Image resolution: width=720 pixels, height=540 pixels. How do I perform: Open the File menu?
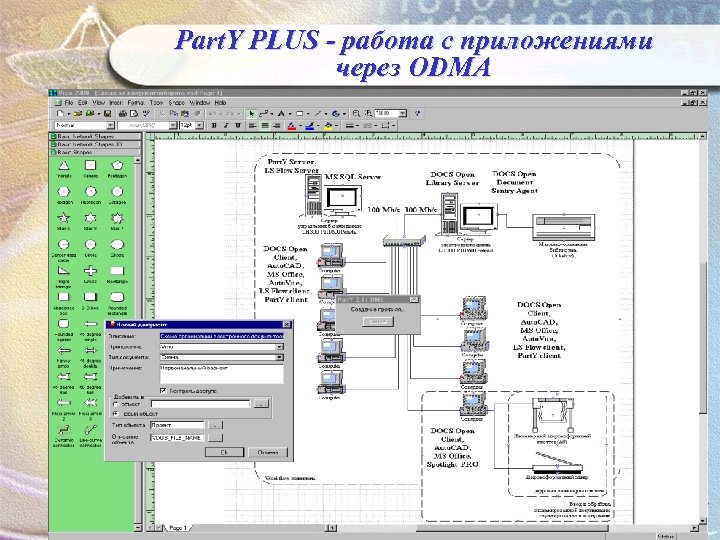tap(69, 103)
